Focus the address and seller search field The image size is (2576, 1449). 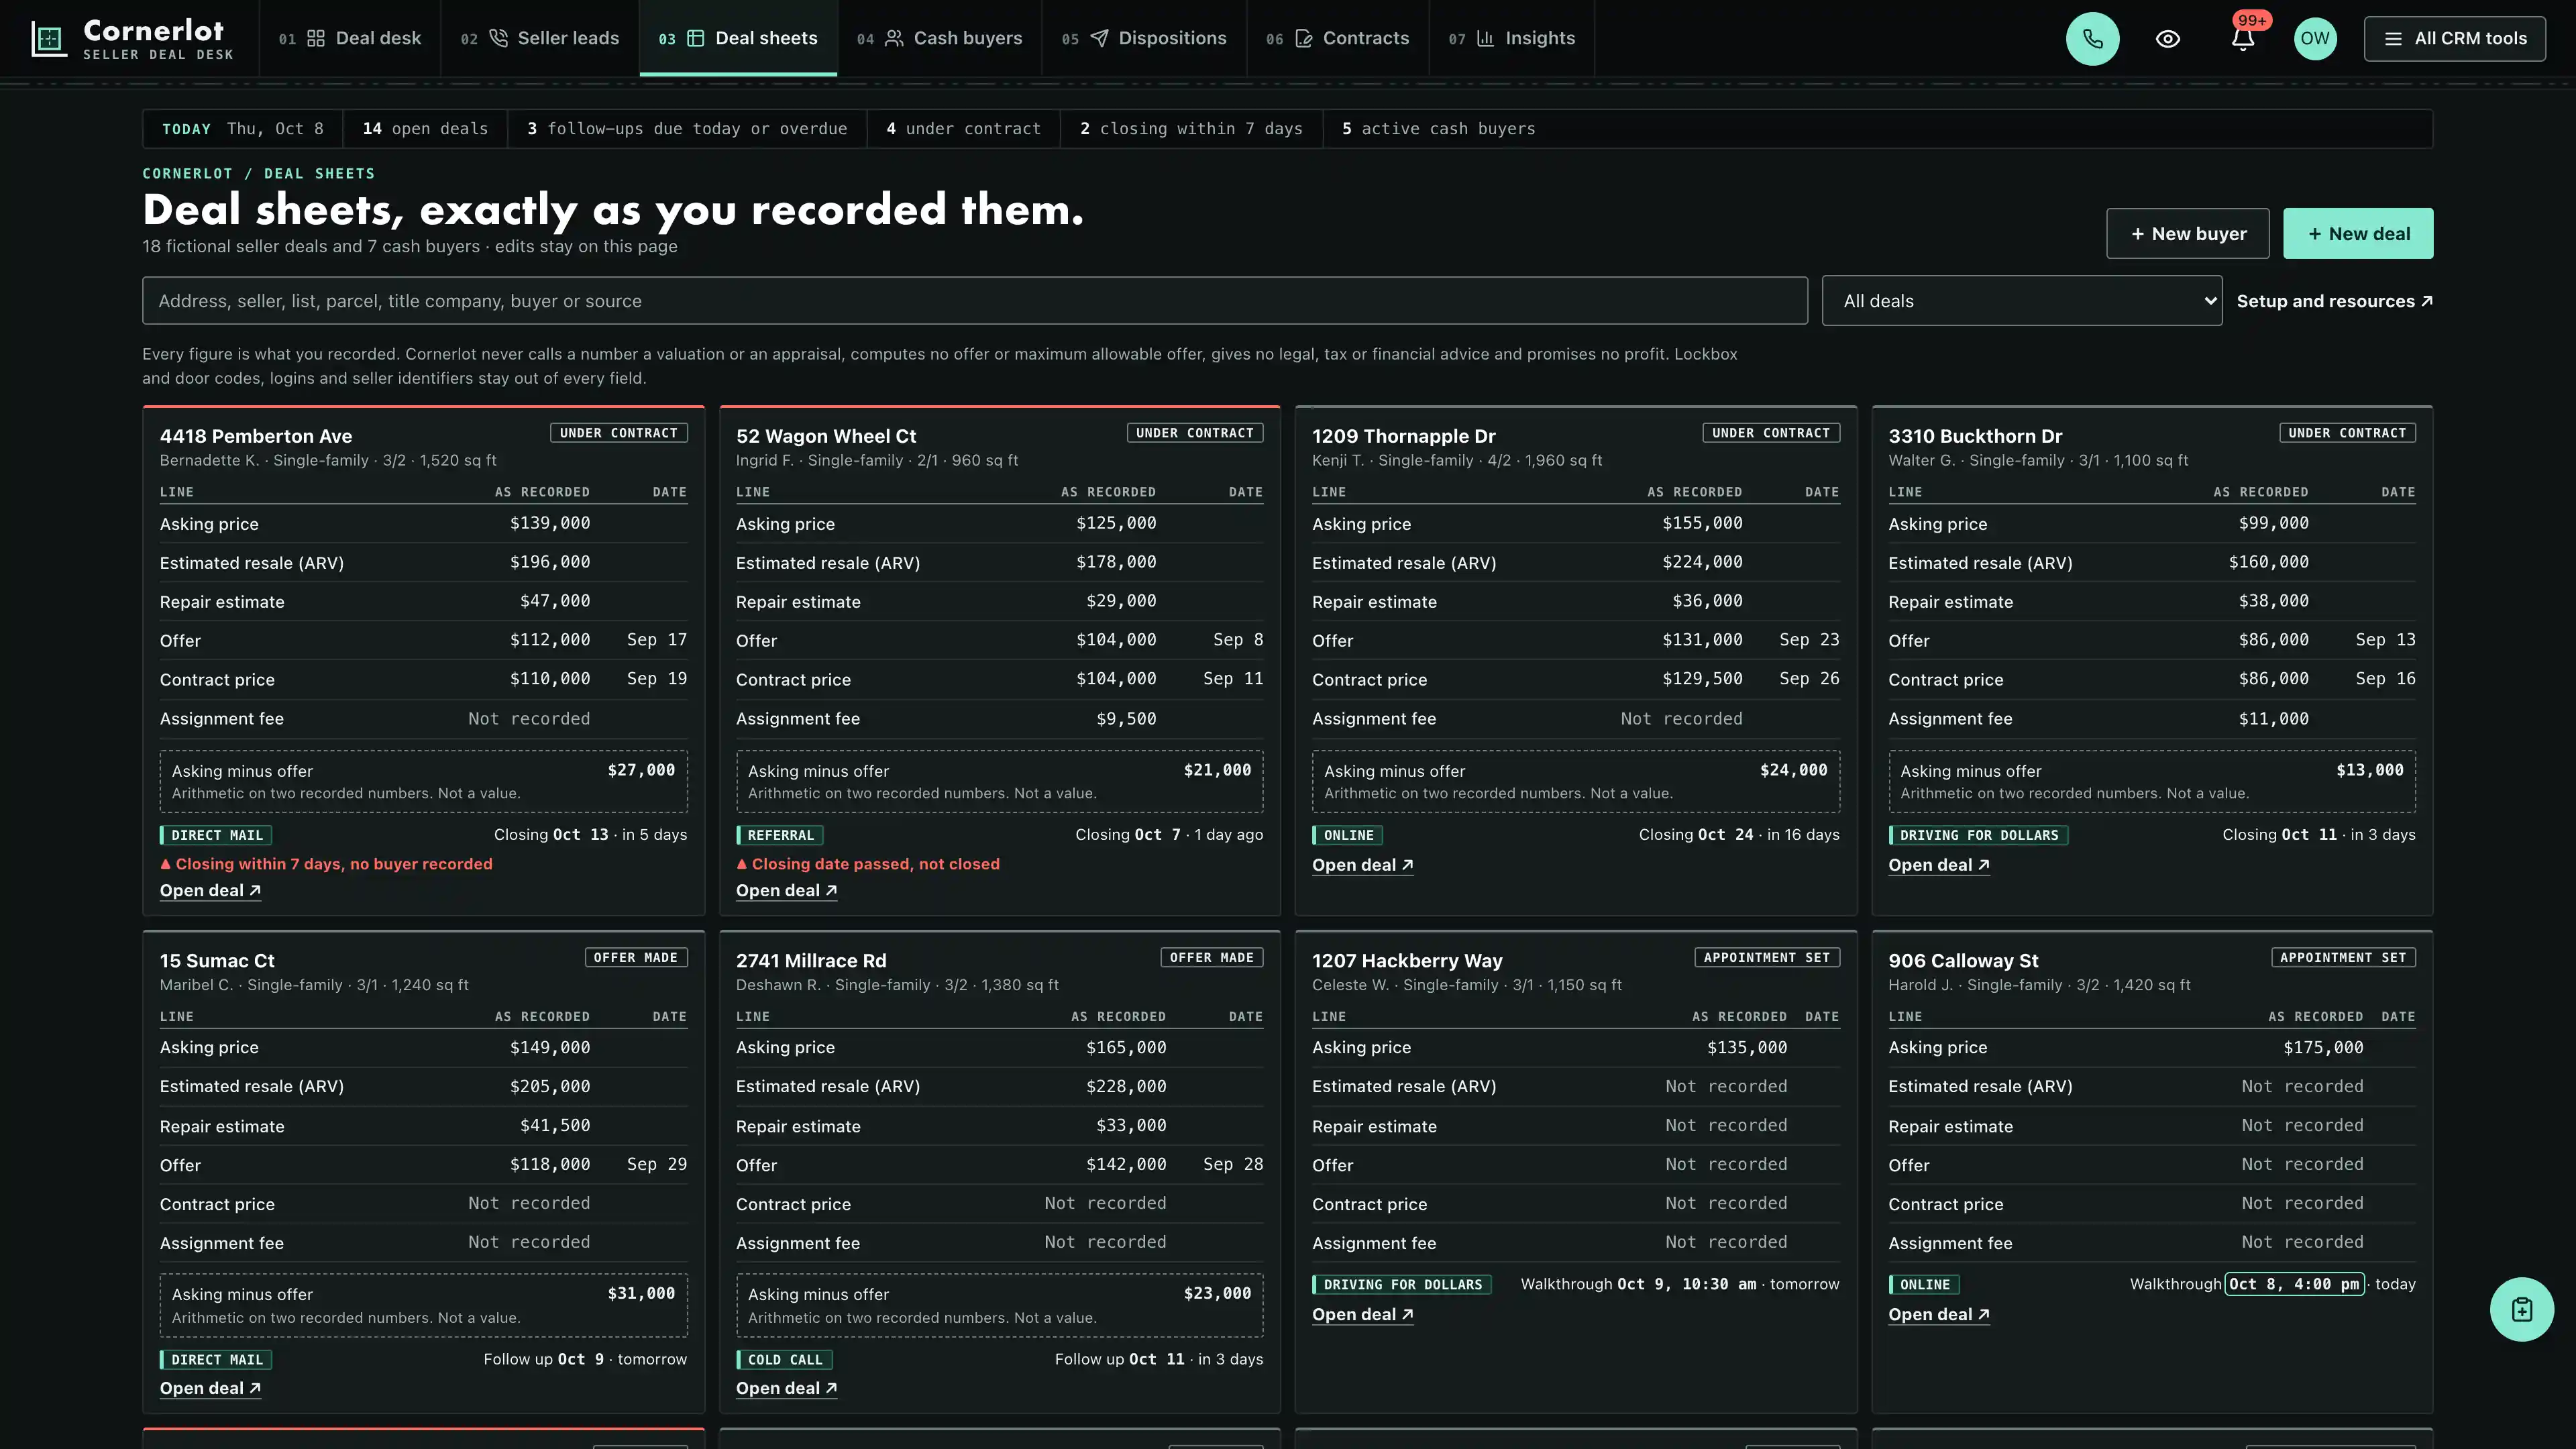pyautogui.click(x=974, y=301)
